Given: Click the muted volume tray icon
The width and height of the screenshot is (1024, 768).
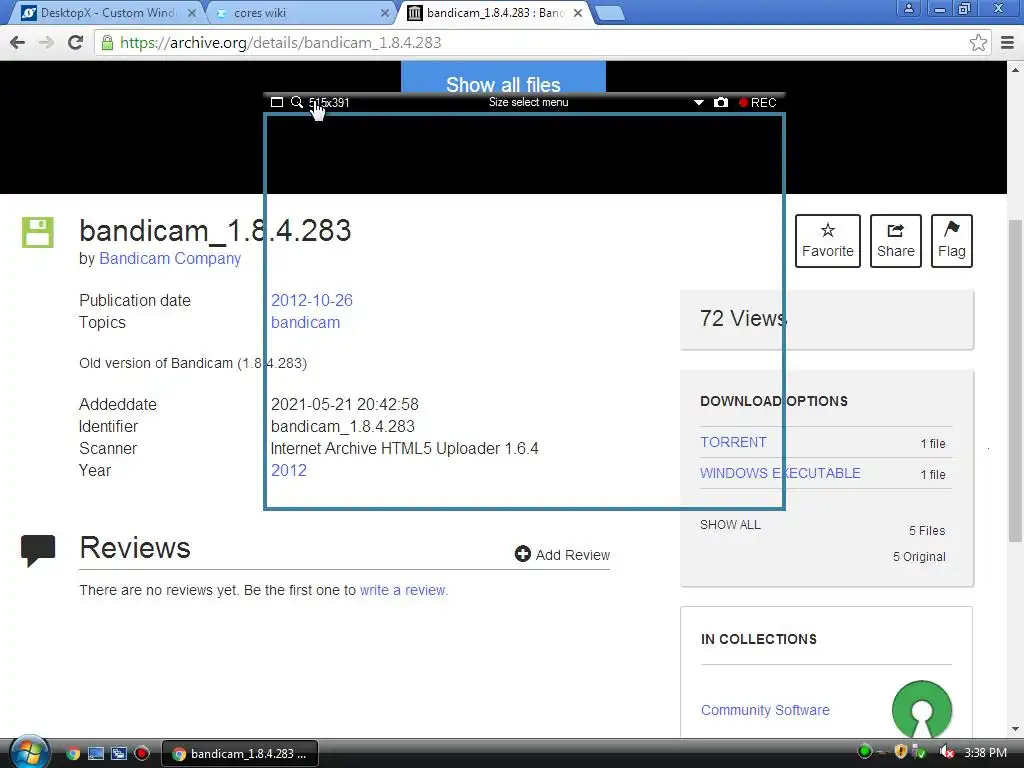Looking at the screenshot, I should 946,752.
